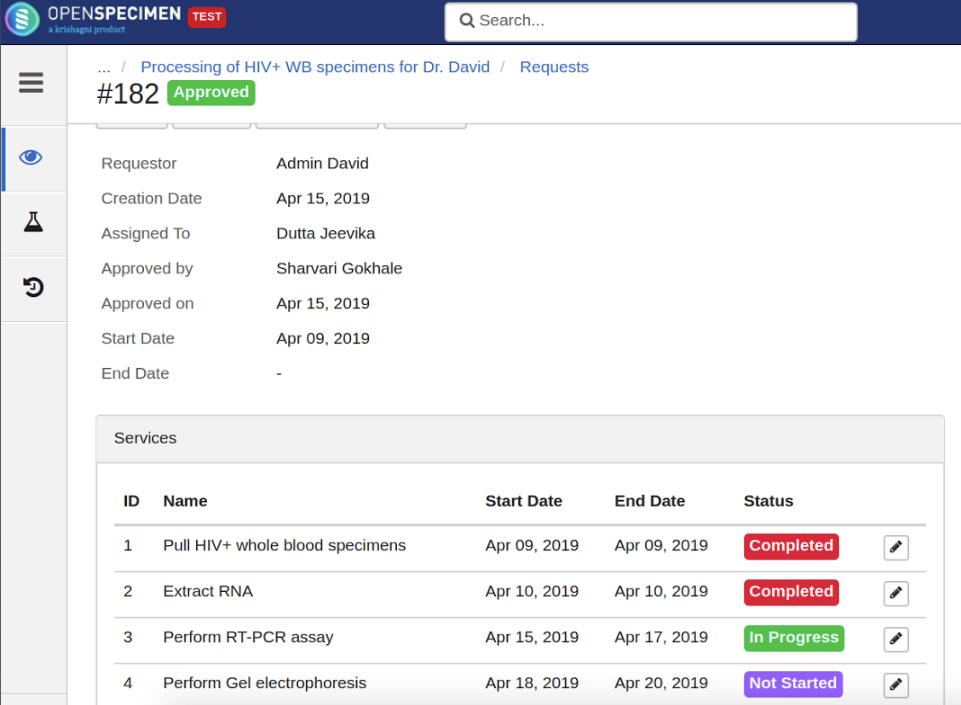This screenshot has height=705, width=961.
Task: Click the Approved status badge
Action: (211, 93)
